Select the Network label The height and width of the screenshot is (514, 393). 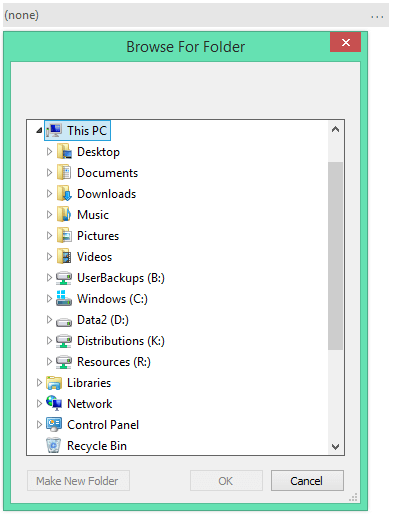click(90, 404)
